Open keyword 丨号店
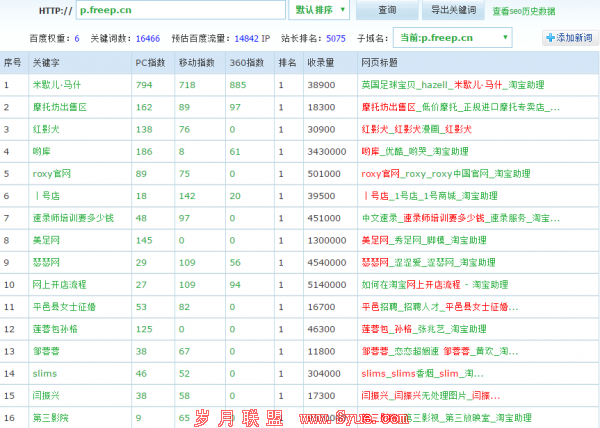This screenshot has height=428, width=600. point(46,196)
